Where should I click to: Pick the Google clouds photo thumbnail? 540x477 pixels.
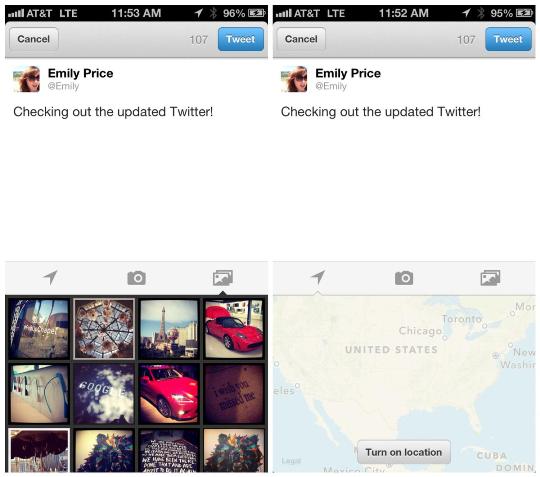[x=104, y=394]
